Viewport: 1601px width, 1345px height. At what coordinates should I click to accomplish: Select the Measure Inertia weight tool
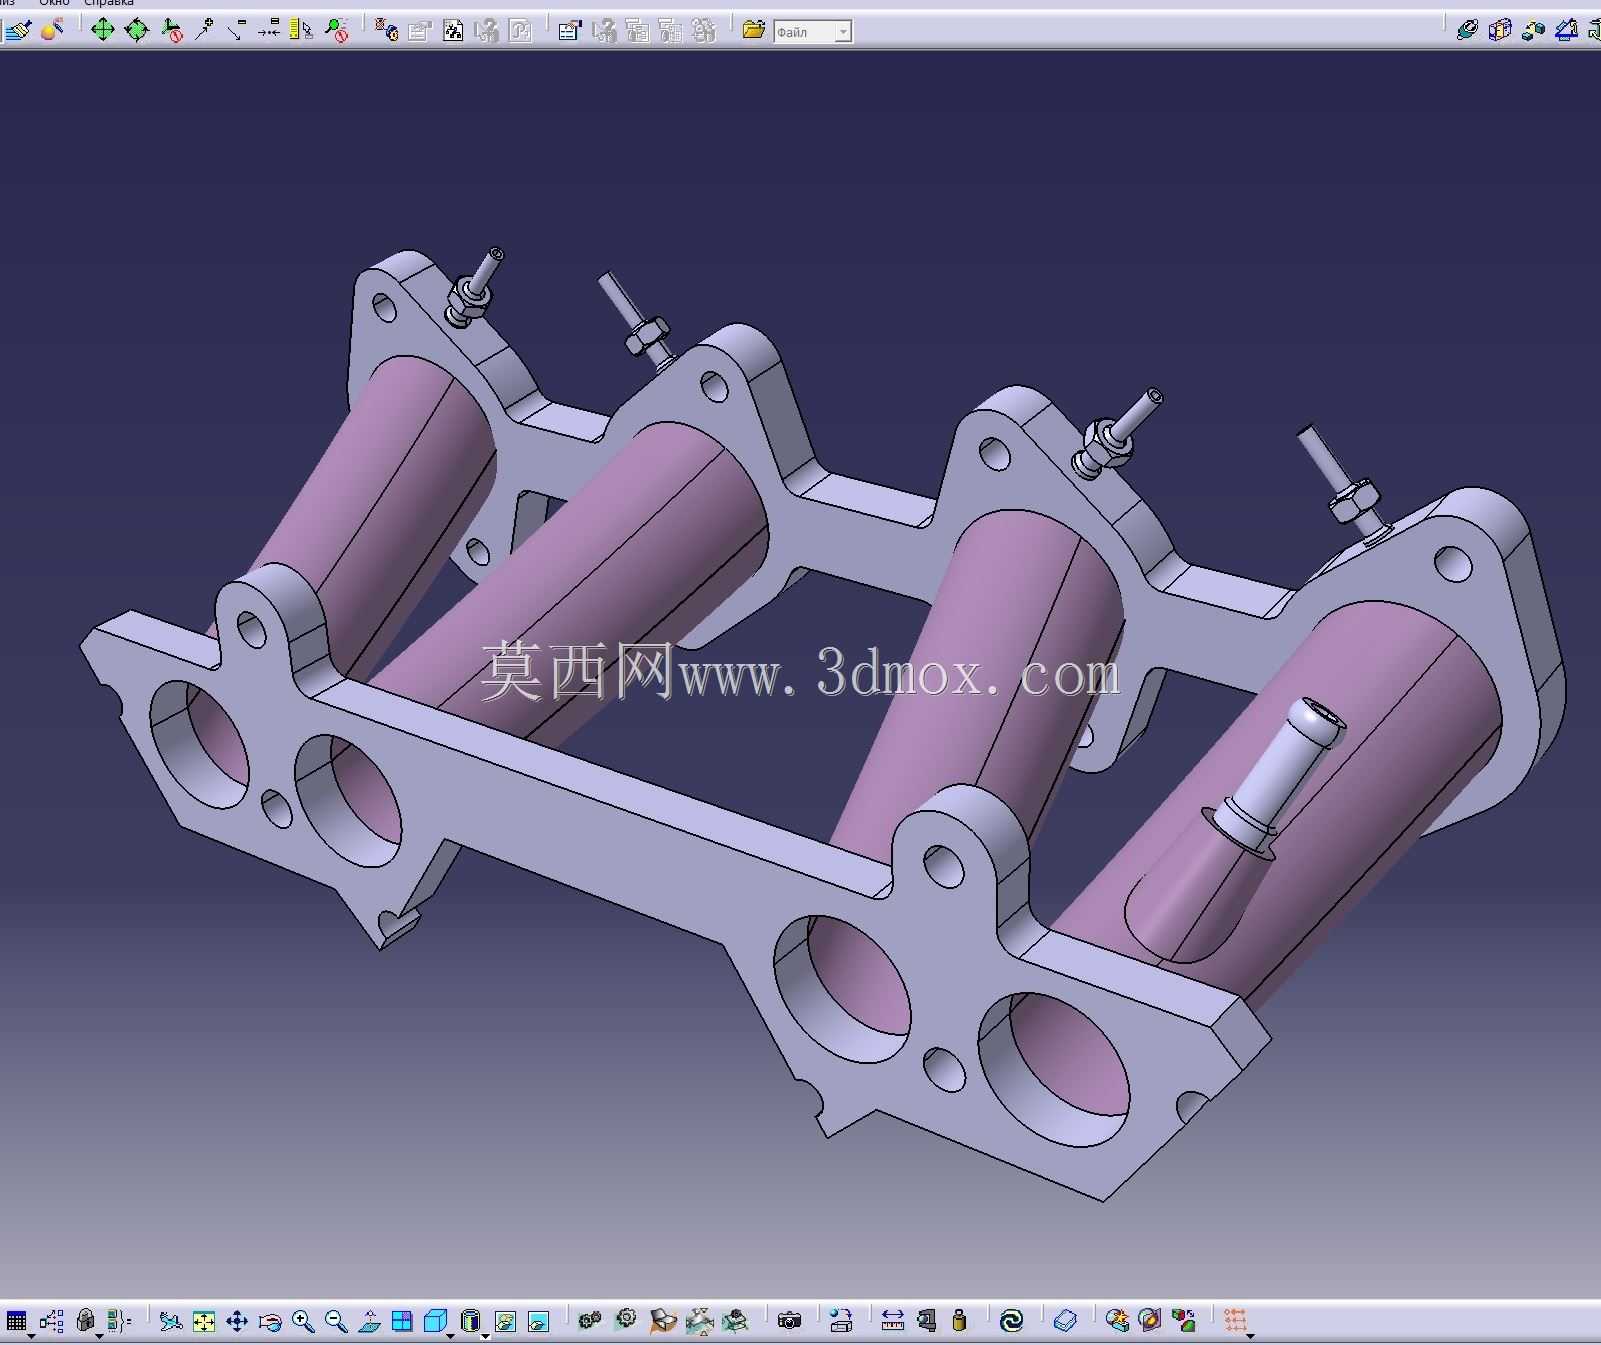tap(959, 1321)
